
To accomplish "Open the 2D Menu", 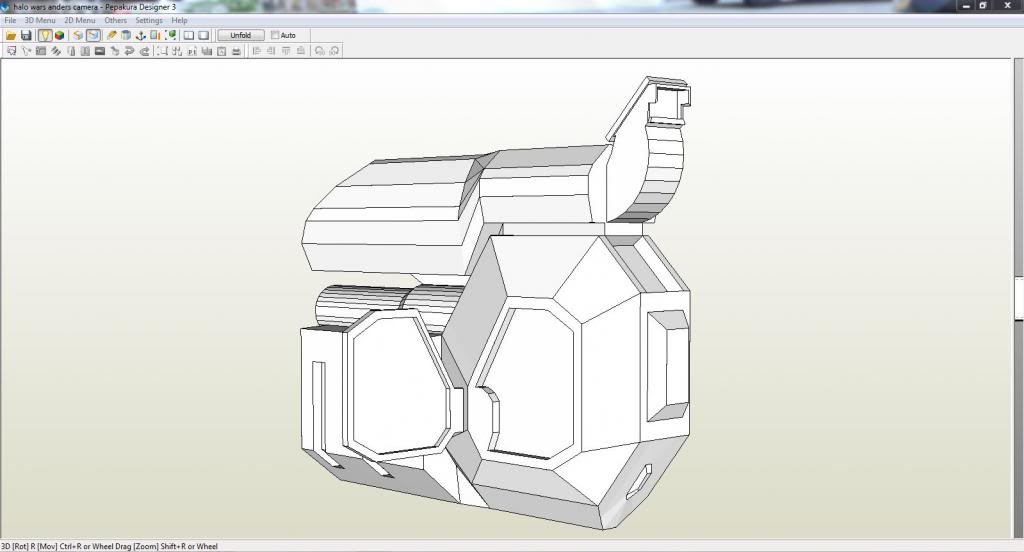I will (80, 20).
